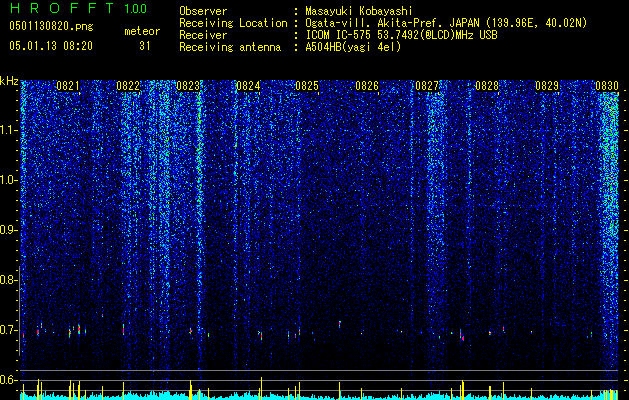The image size is (629, 400).
Task: Click the 0825 time marker
Action: (x=307, y=86)
